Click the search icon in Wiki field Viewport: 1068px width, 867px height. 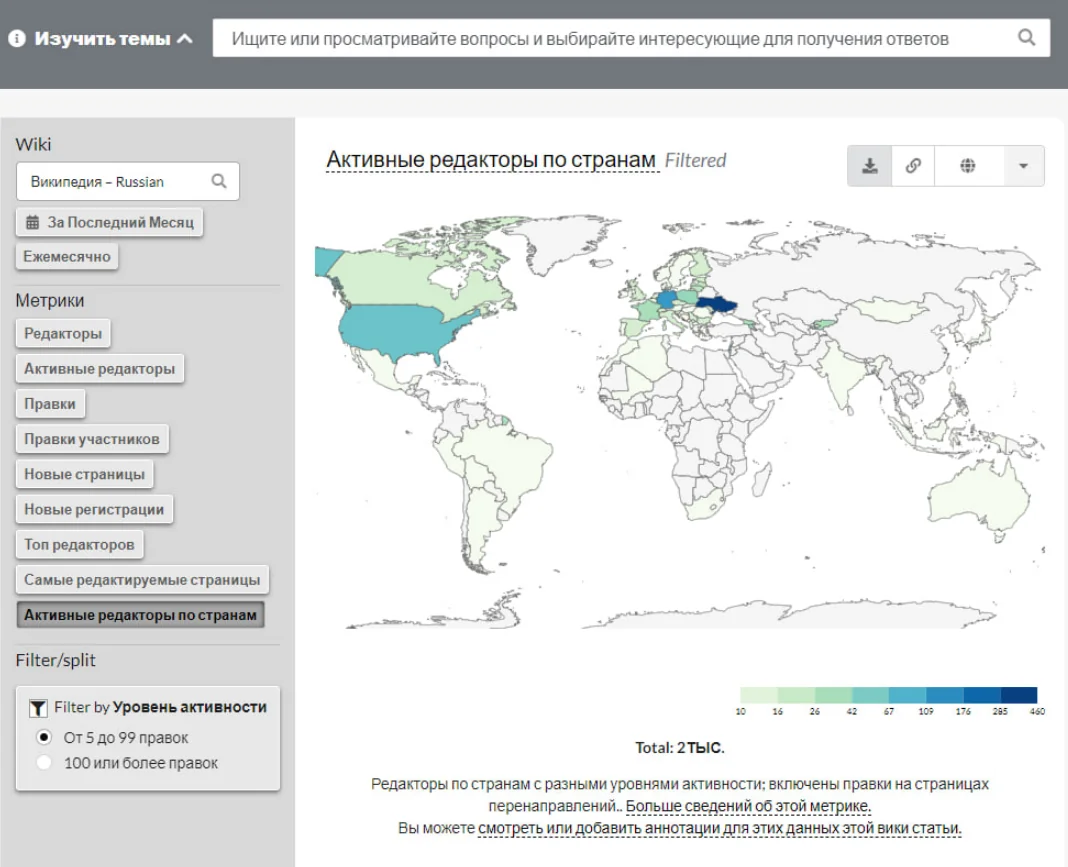(x=219, y=182)
